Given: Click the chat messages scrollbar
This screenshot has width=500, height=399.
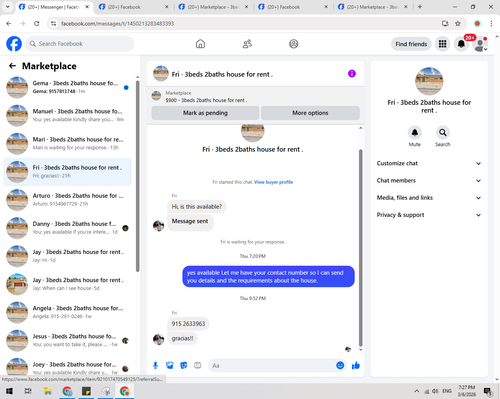Looking at the screenshot, I should click(x=360, y=248).
